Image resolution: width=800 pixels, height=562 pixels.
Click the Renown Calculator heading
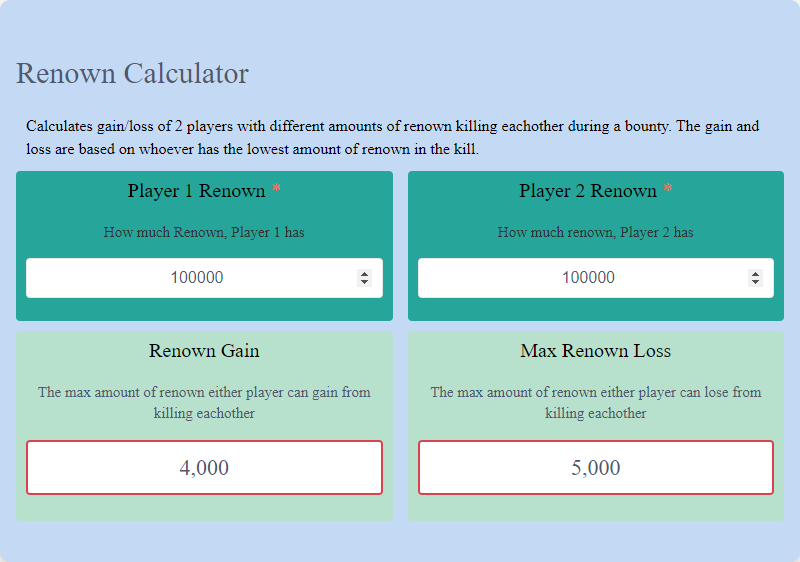click(132, 73)
